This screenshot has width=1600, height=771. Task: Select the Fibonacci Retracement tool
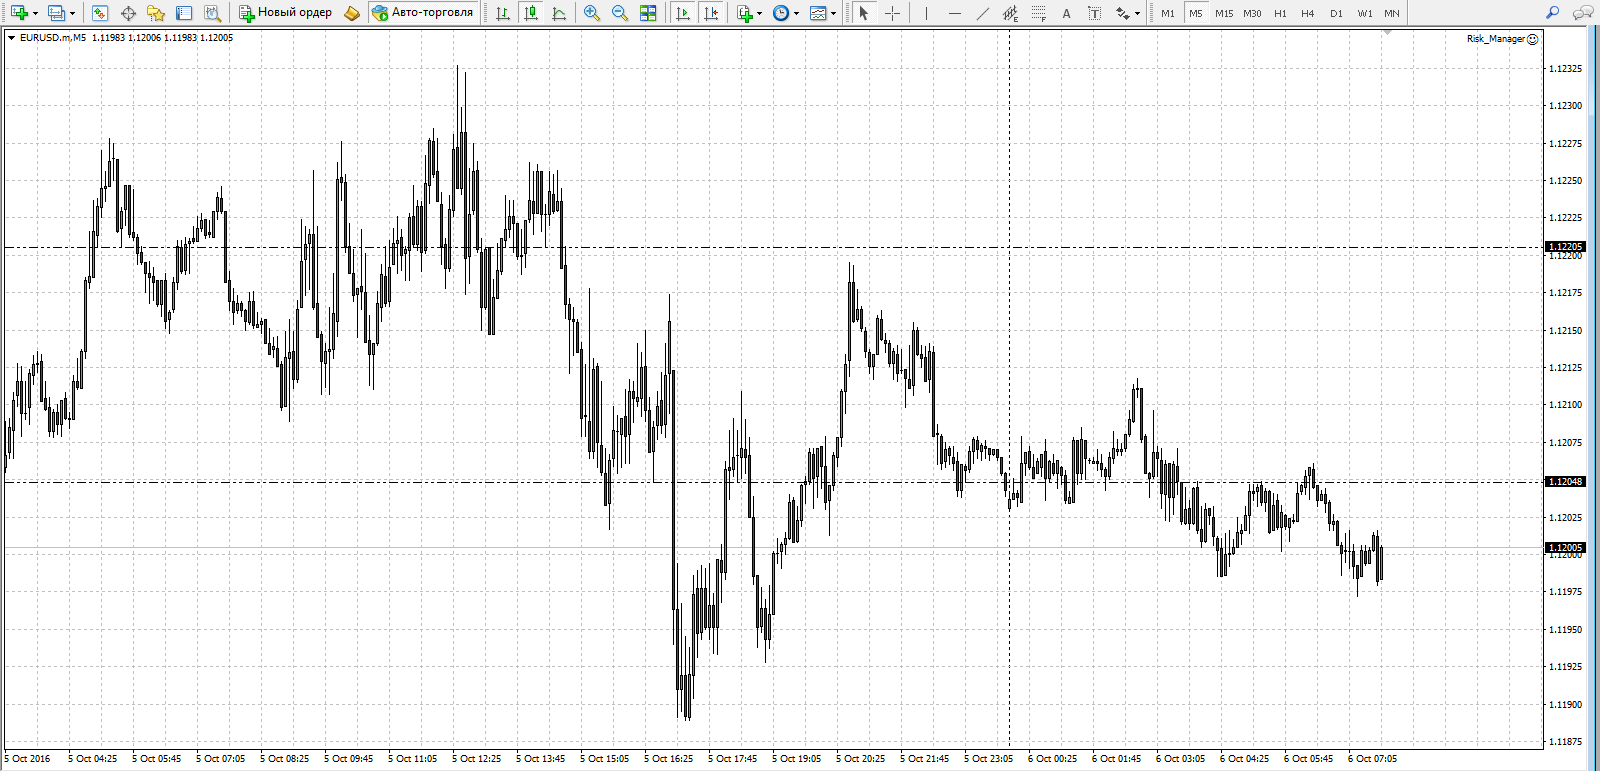click(x=1039, y=13)
